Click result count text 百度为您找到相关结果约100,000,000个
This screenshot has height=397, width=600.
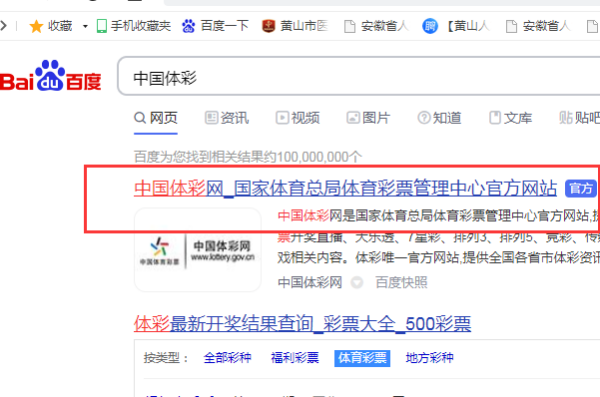pyautogui.click(x=248, y=157)
